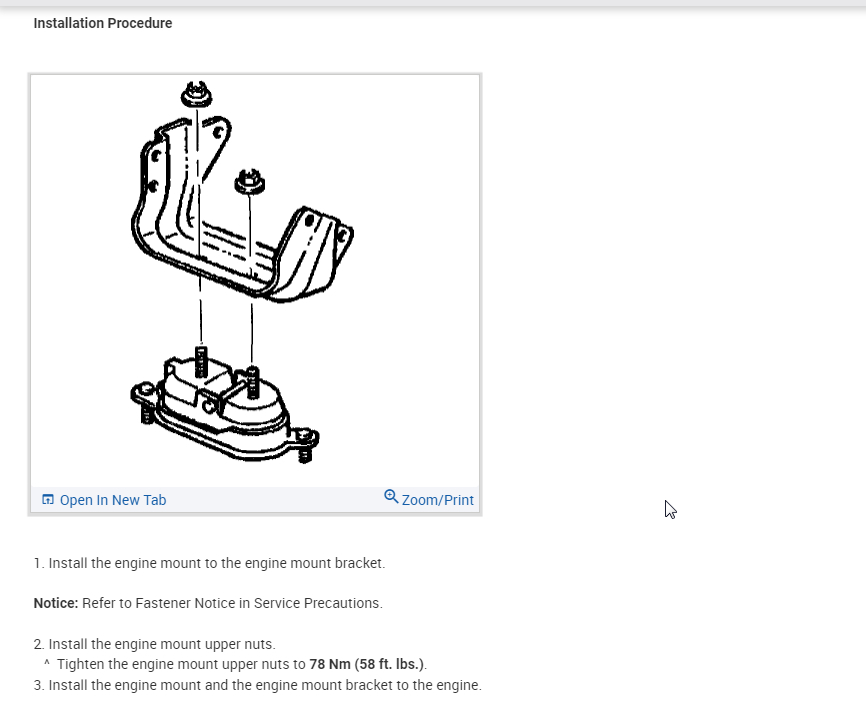
Task: Click the Installation Procedure heading
Action: [103, 23]
